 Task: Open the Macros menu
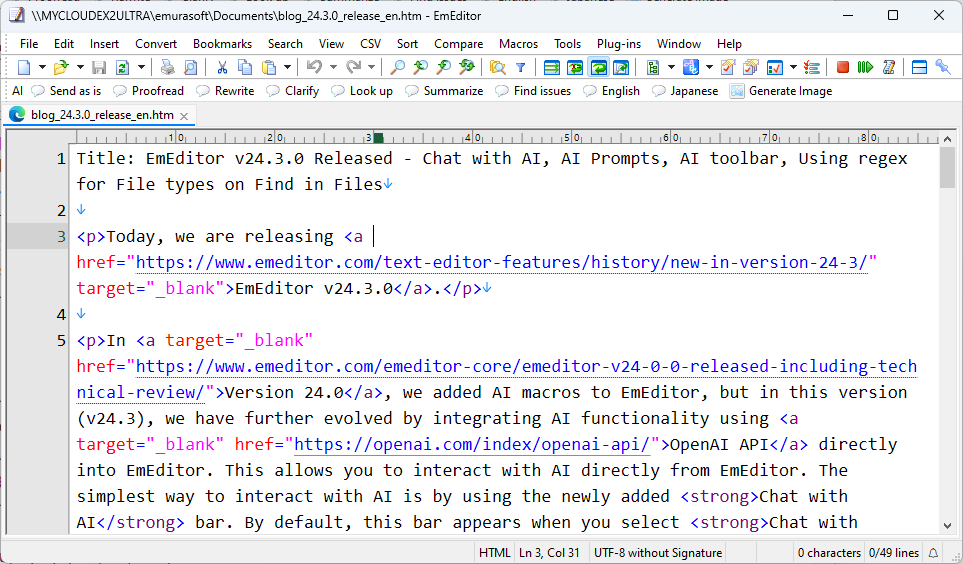click(518, 44)
